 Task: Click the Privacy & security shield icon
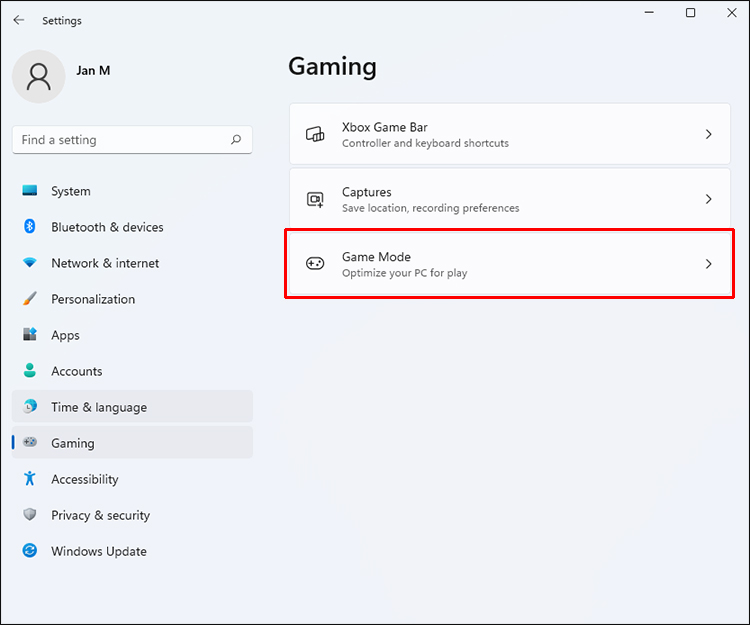click(x=30, y=515)
